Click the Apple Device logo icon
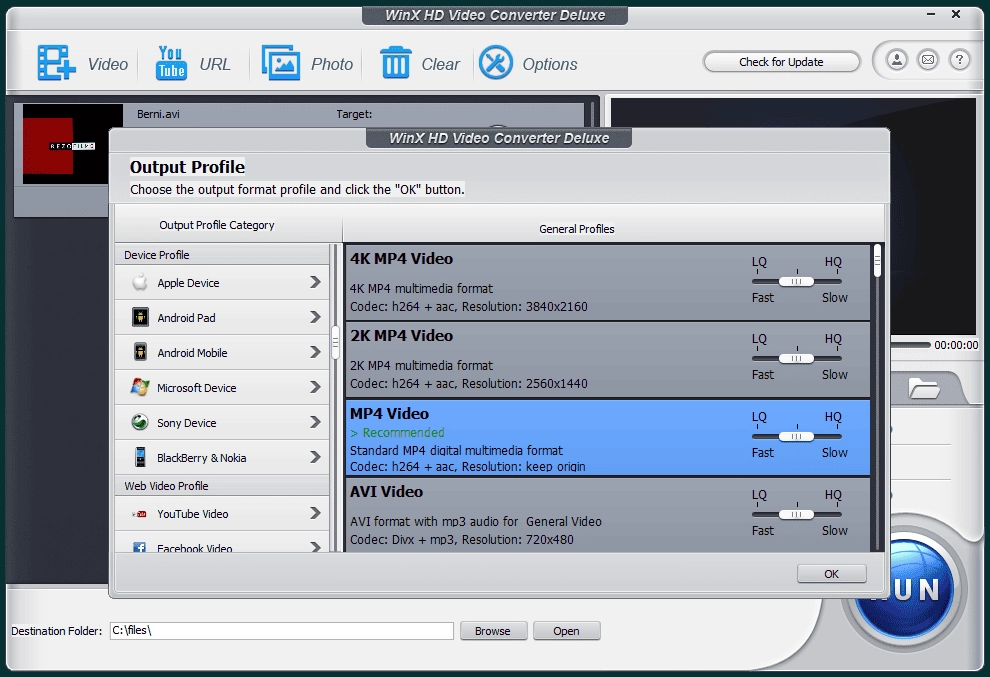The height and width of the screenshot is (677, 990). 140,282
